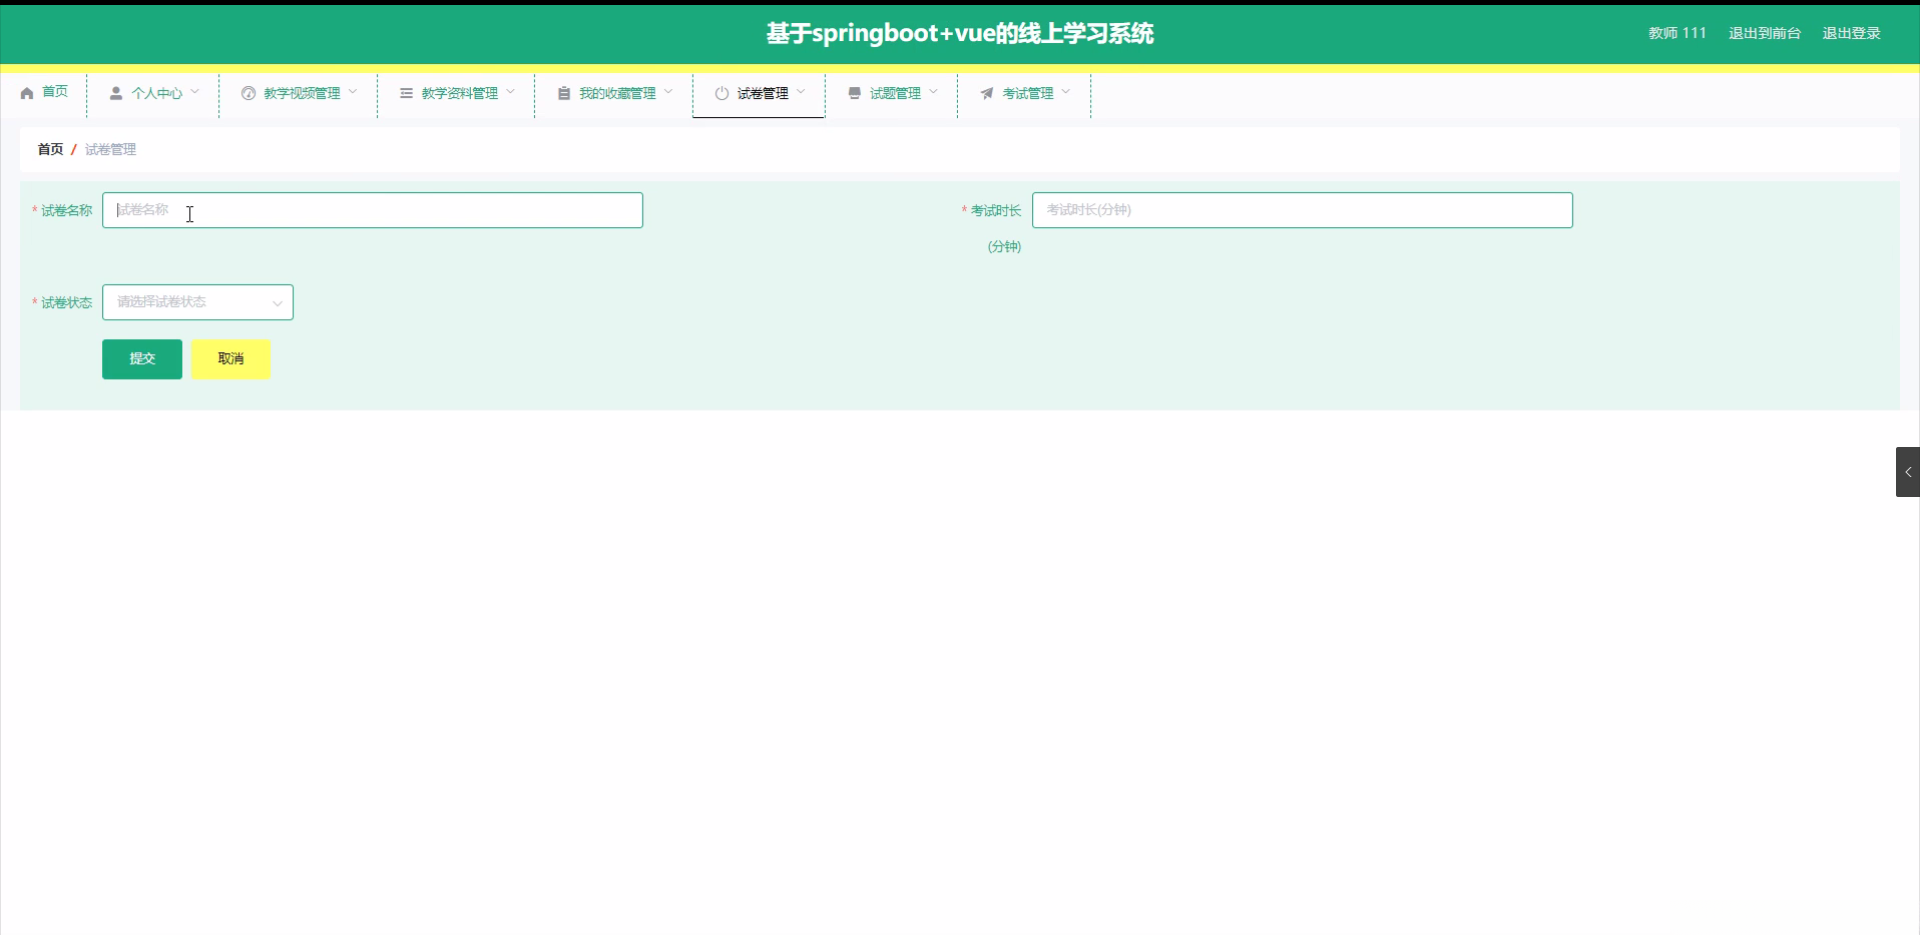
Task: Expand the 教学资料管理 chevron
Action: coord(511,92)
